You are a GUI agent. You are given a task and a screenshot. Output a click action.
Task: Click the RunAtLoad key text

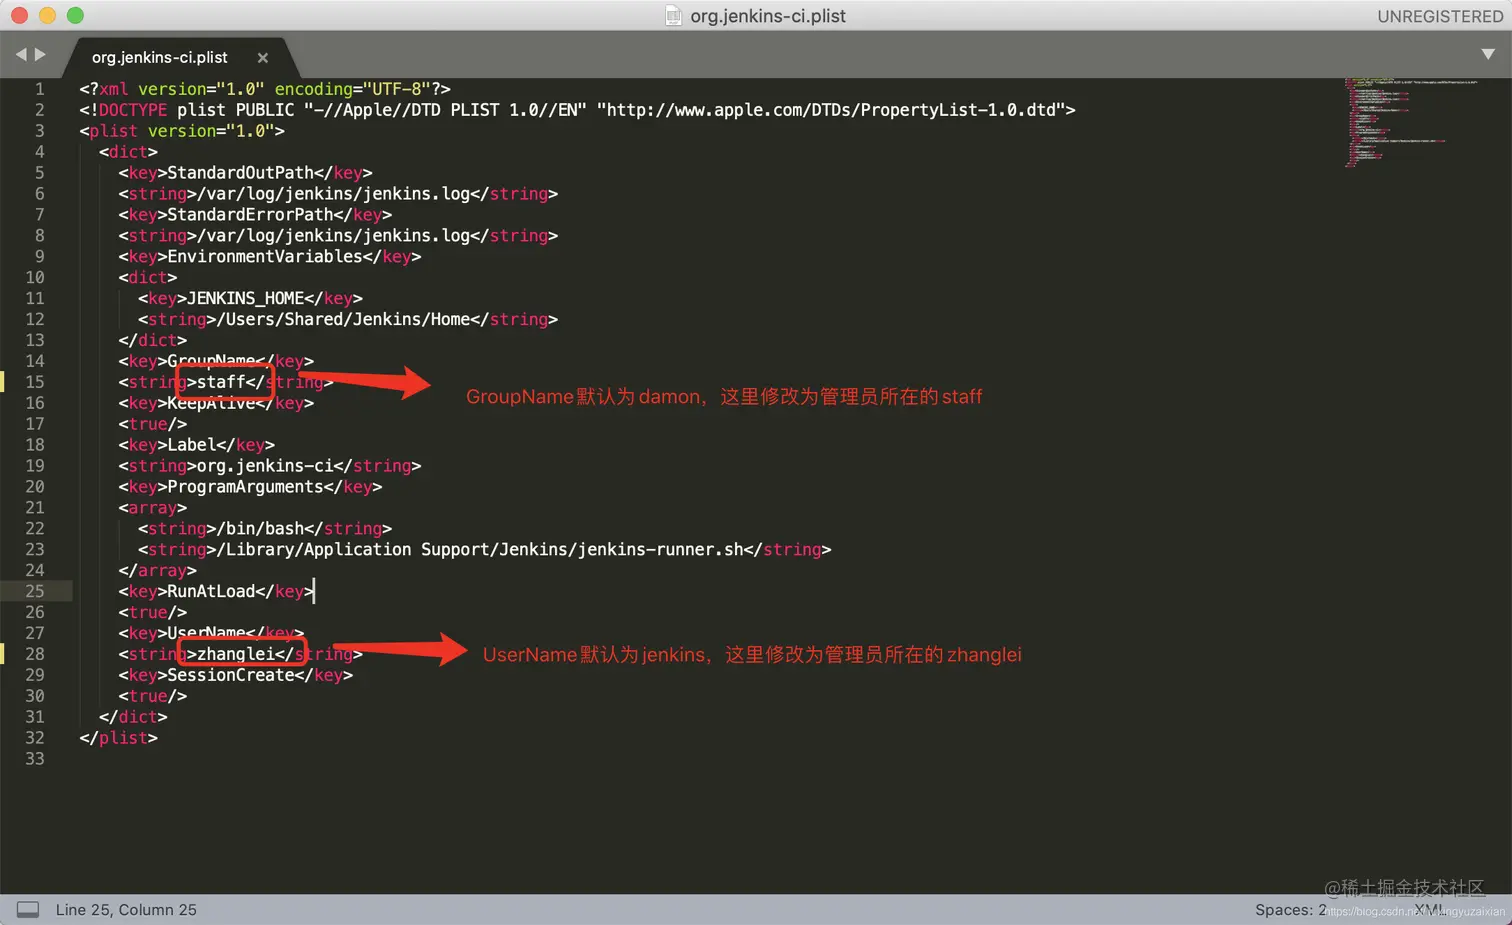point(211,591)
